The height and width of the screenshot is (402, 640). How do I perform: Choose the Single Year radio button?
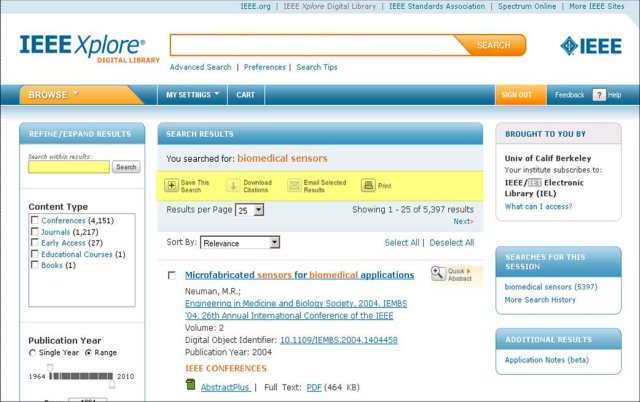(32, 353)
